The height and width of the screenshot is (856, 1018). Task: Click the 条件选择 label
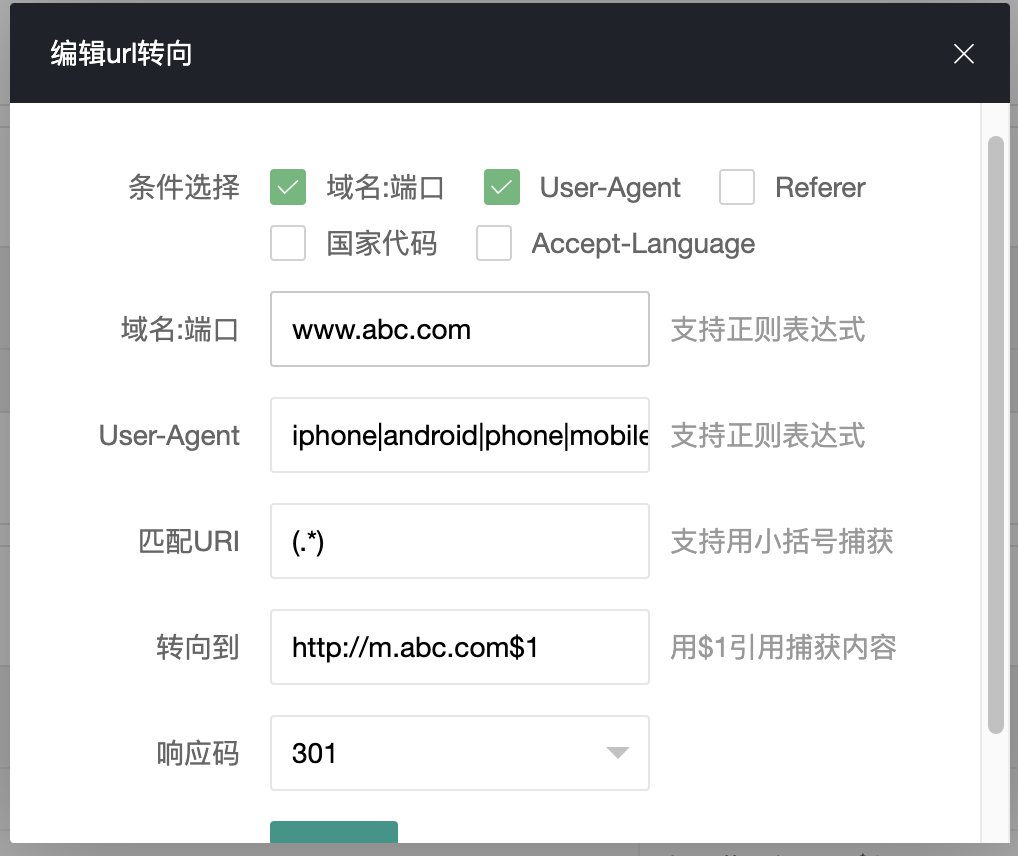point(183,187)
